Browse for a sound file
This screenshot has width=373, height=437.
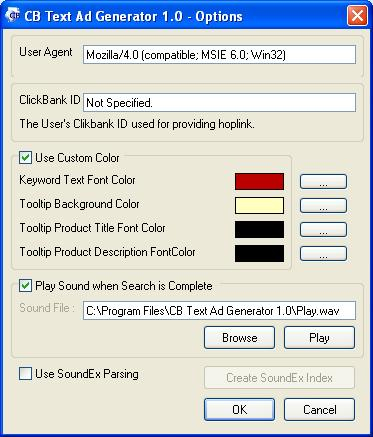(x=239, y=338)
